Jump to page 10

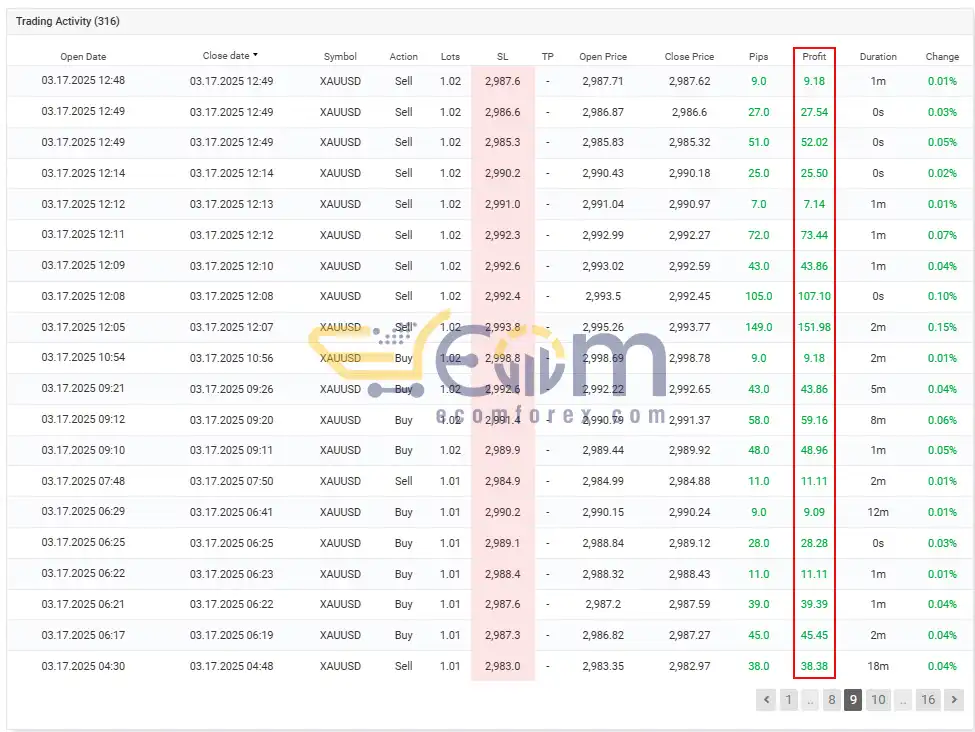878,700
